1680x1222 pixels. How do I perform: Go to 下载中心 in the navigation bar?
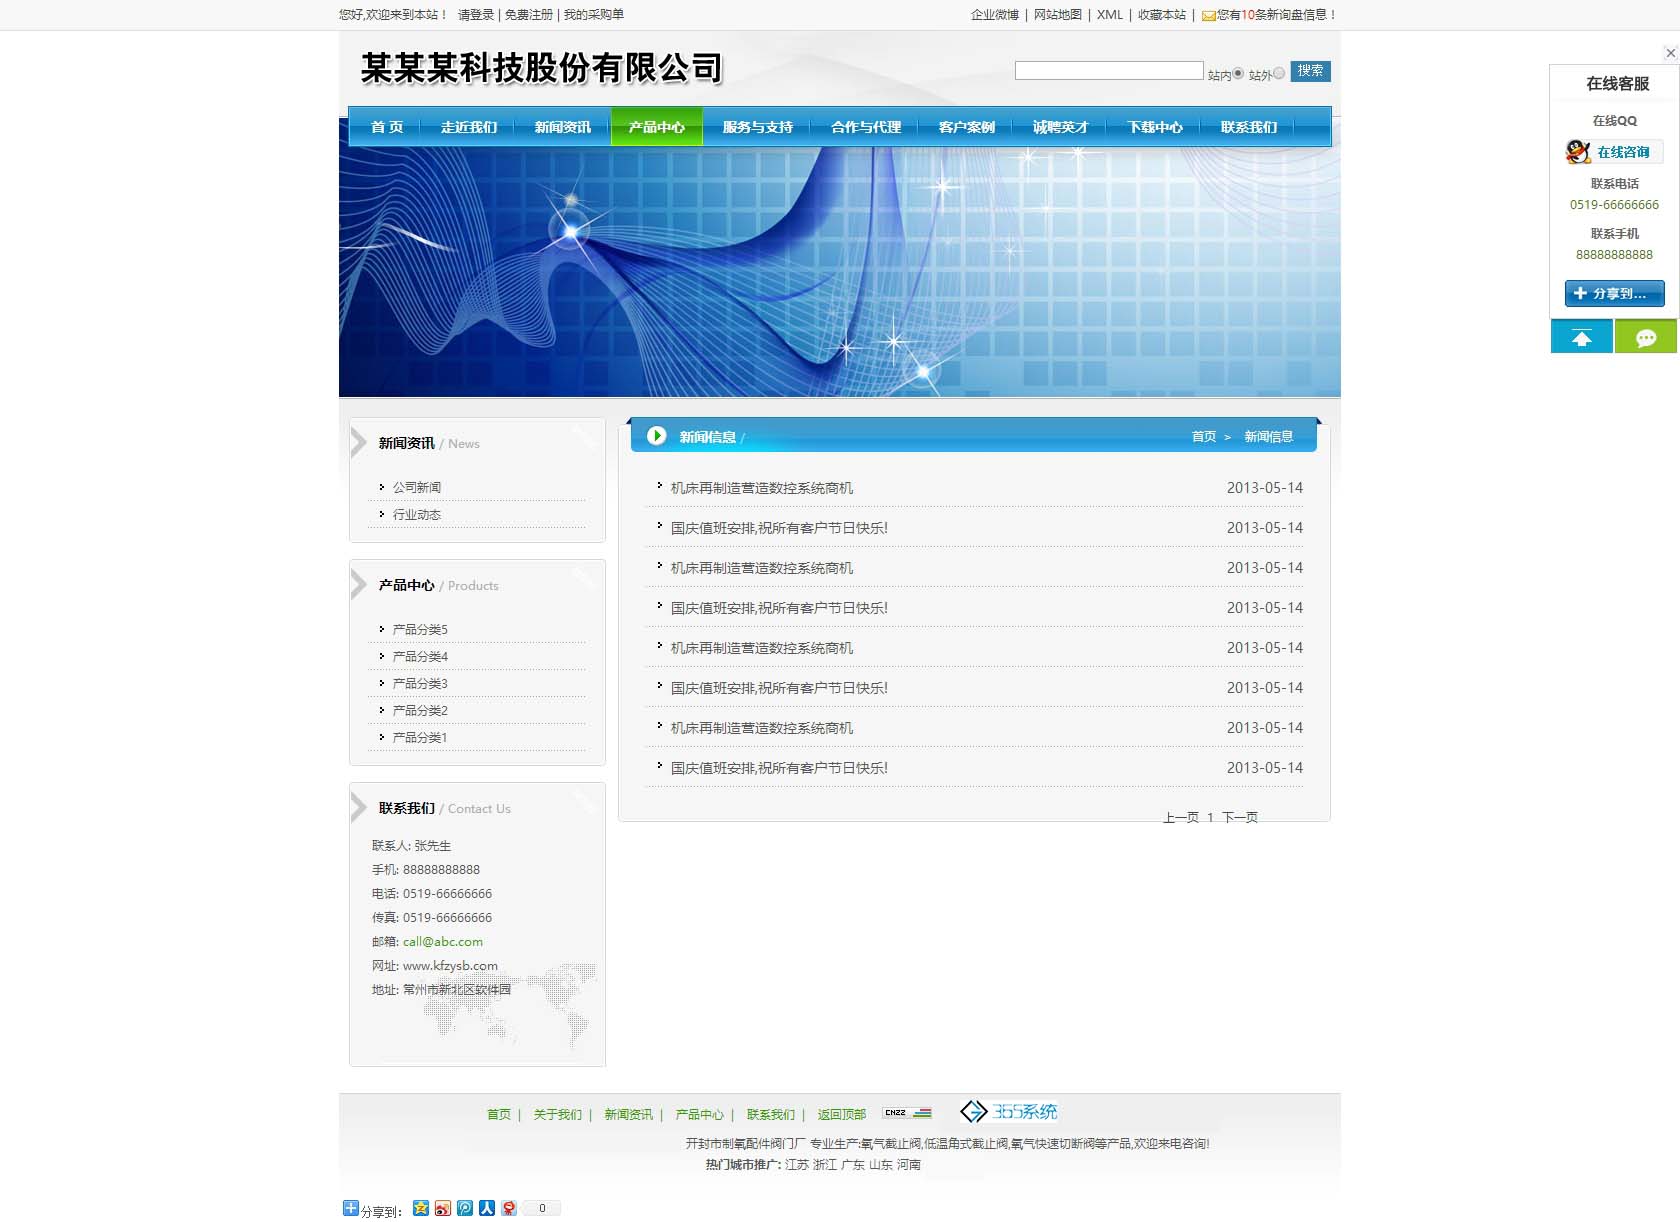[x=1154, y=127]
